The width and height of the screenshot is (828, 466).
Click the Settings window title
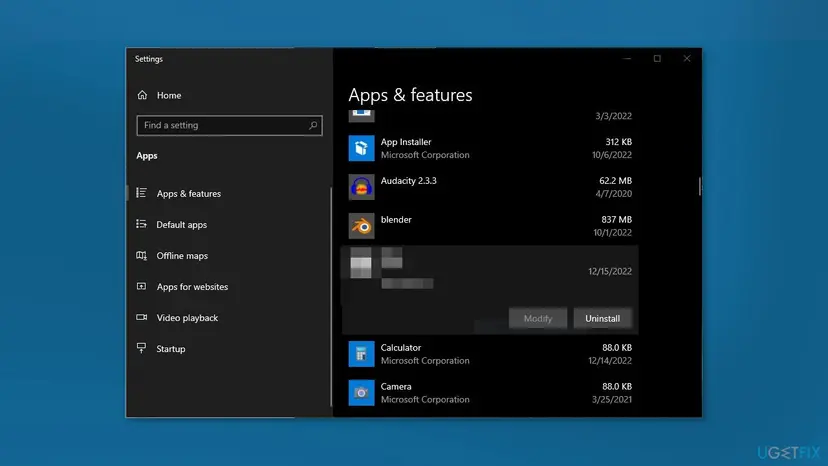(x=148, y=59)
